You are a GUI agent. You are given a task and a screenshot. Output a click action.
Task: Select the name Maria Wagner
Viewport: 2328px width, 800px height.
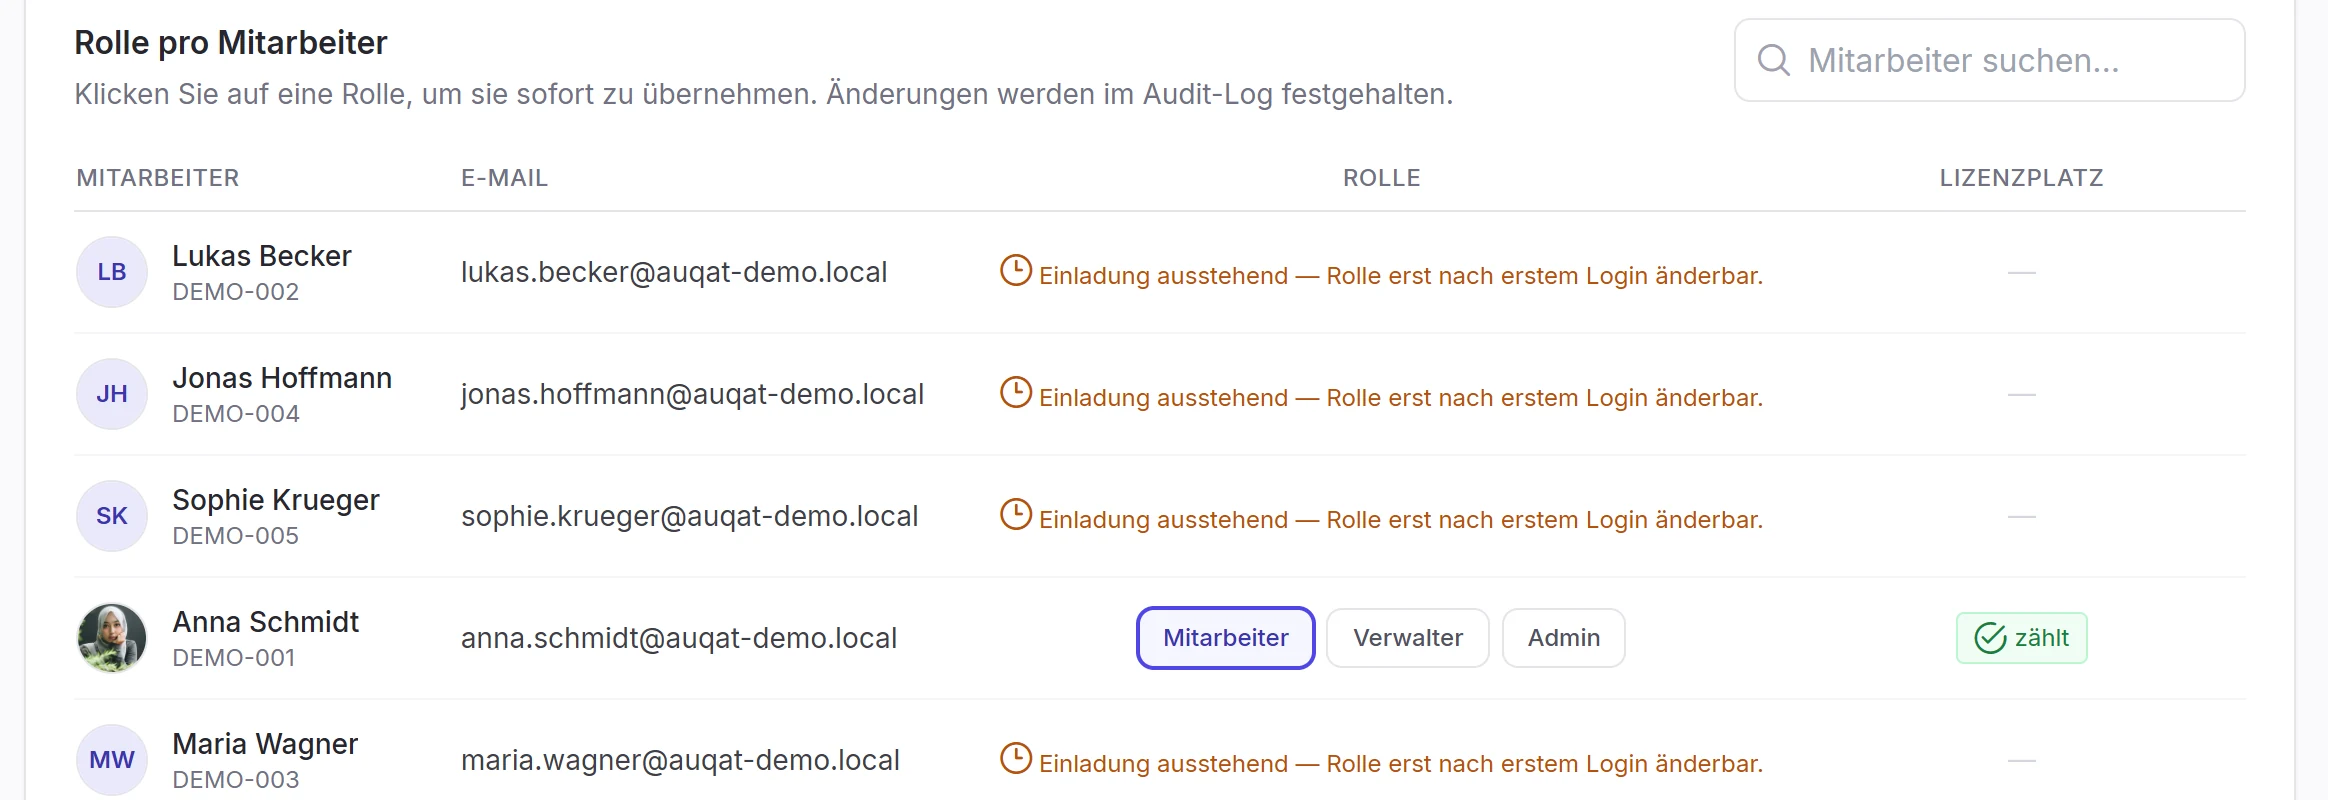click(x=265, y=744)
